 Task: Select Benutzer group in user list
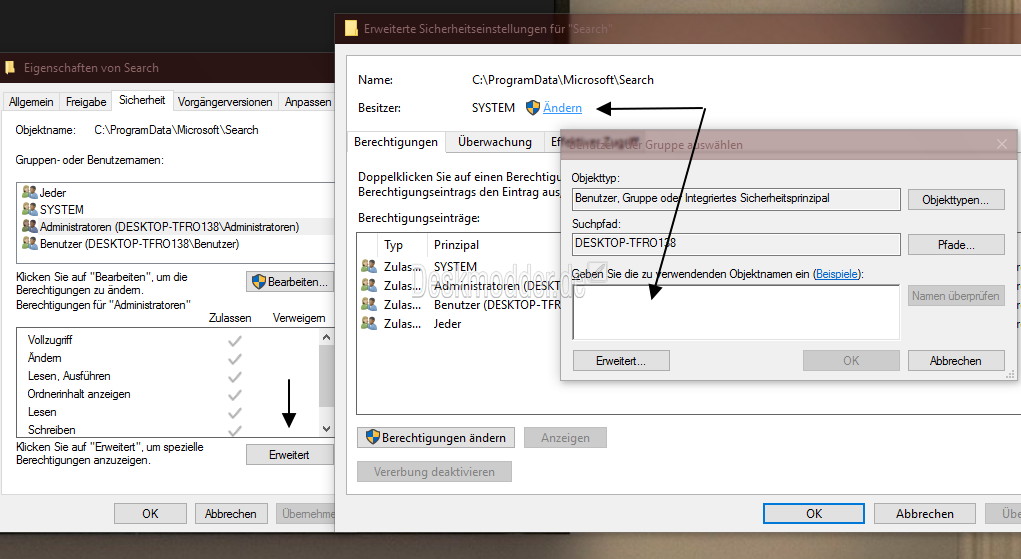click(x=138, y=244)
